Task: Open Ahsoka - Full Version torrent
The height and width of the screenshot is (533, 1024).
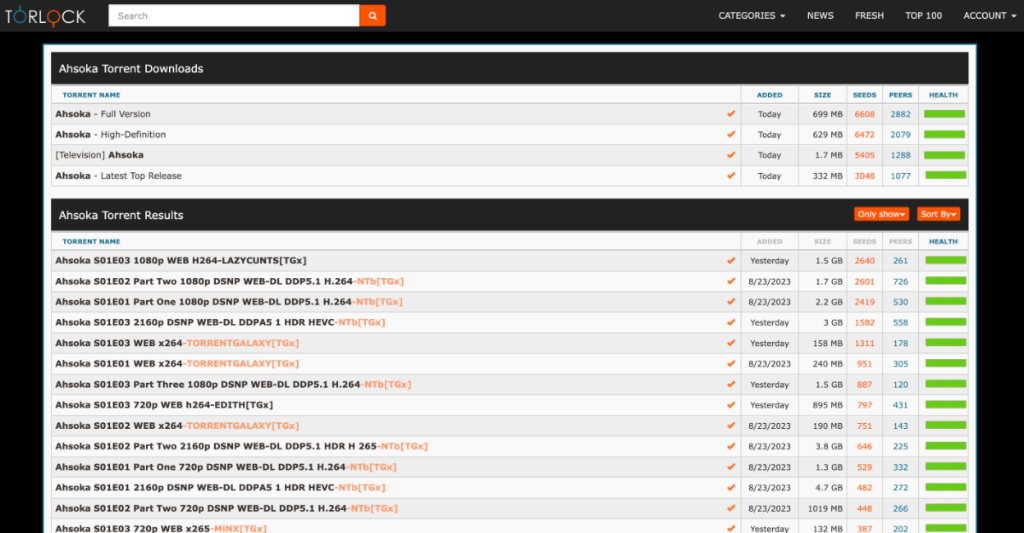Action: tap(103, 114)
